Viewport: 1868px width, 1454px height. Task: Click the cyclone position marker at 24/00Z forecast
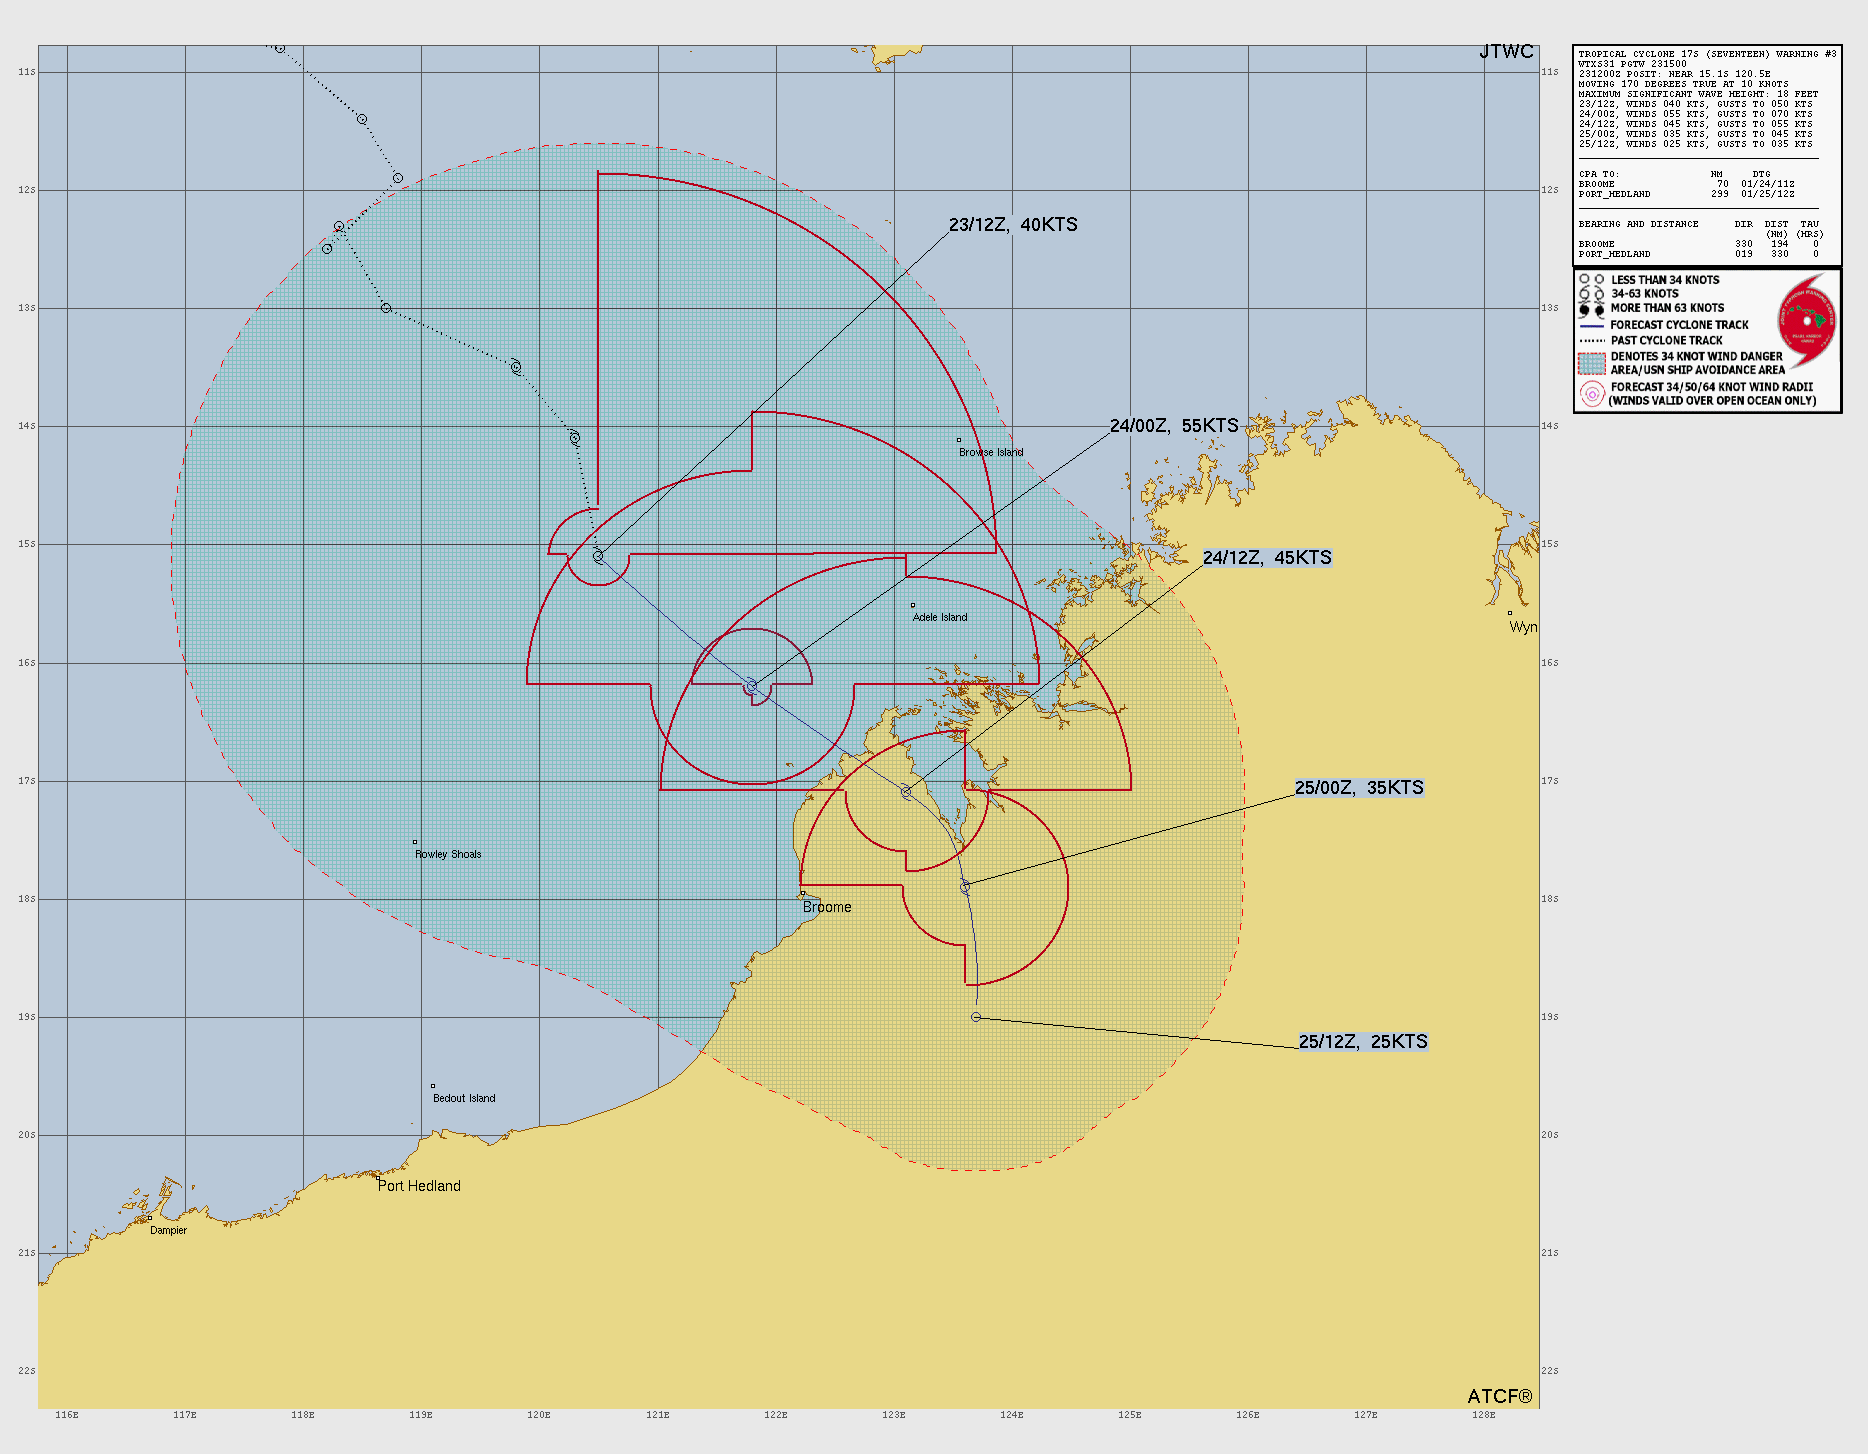[751, 687]
